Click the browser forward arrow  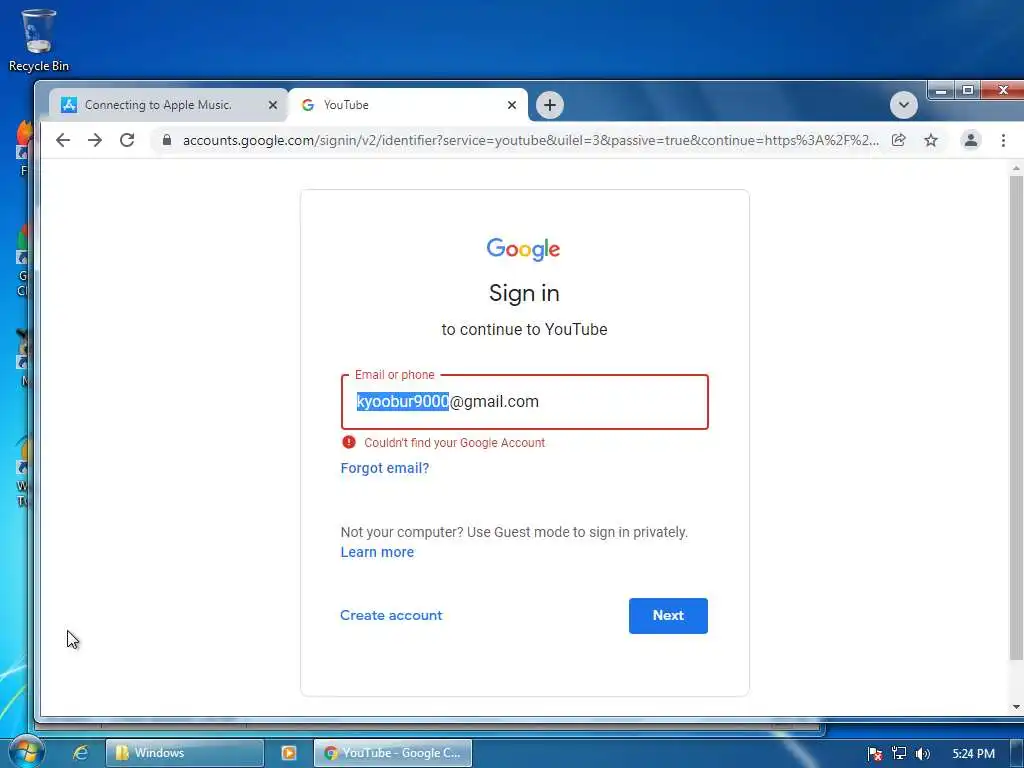tap(95, 140)
